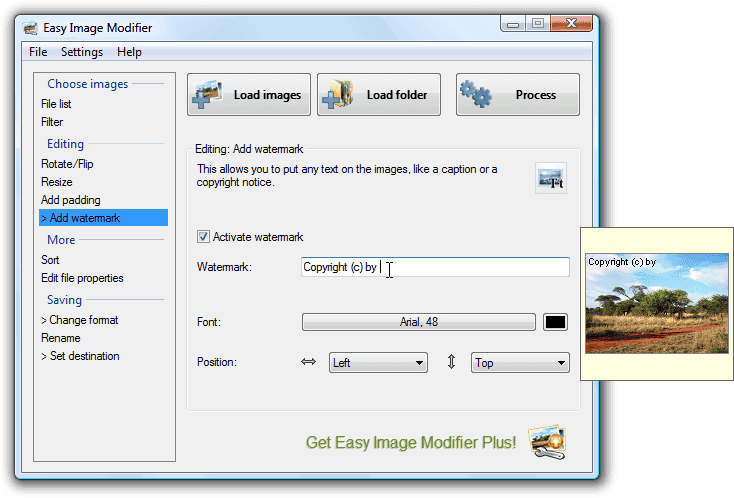Viewport: 734px width, 498px height.
Task: Select File list in the sidebar
Action: tap(56, 104)
